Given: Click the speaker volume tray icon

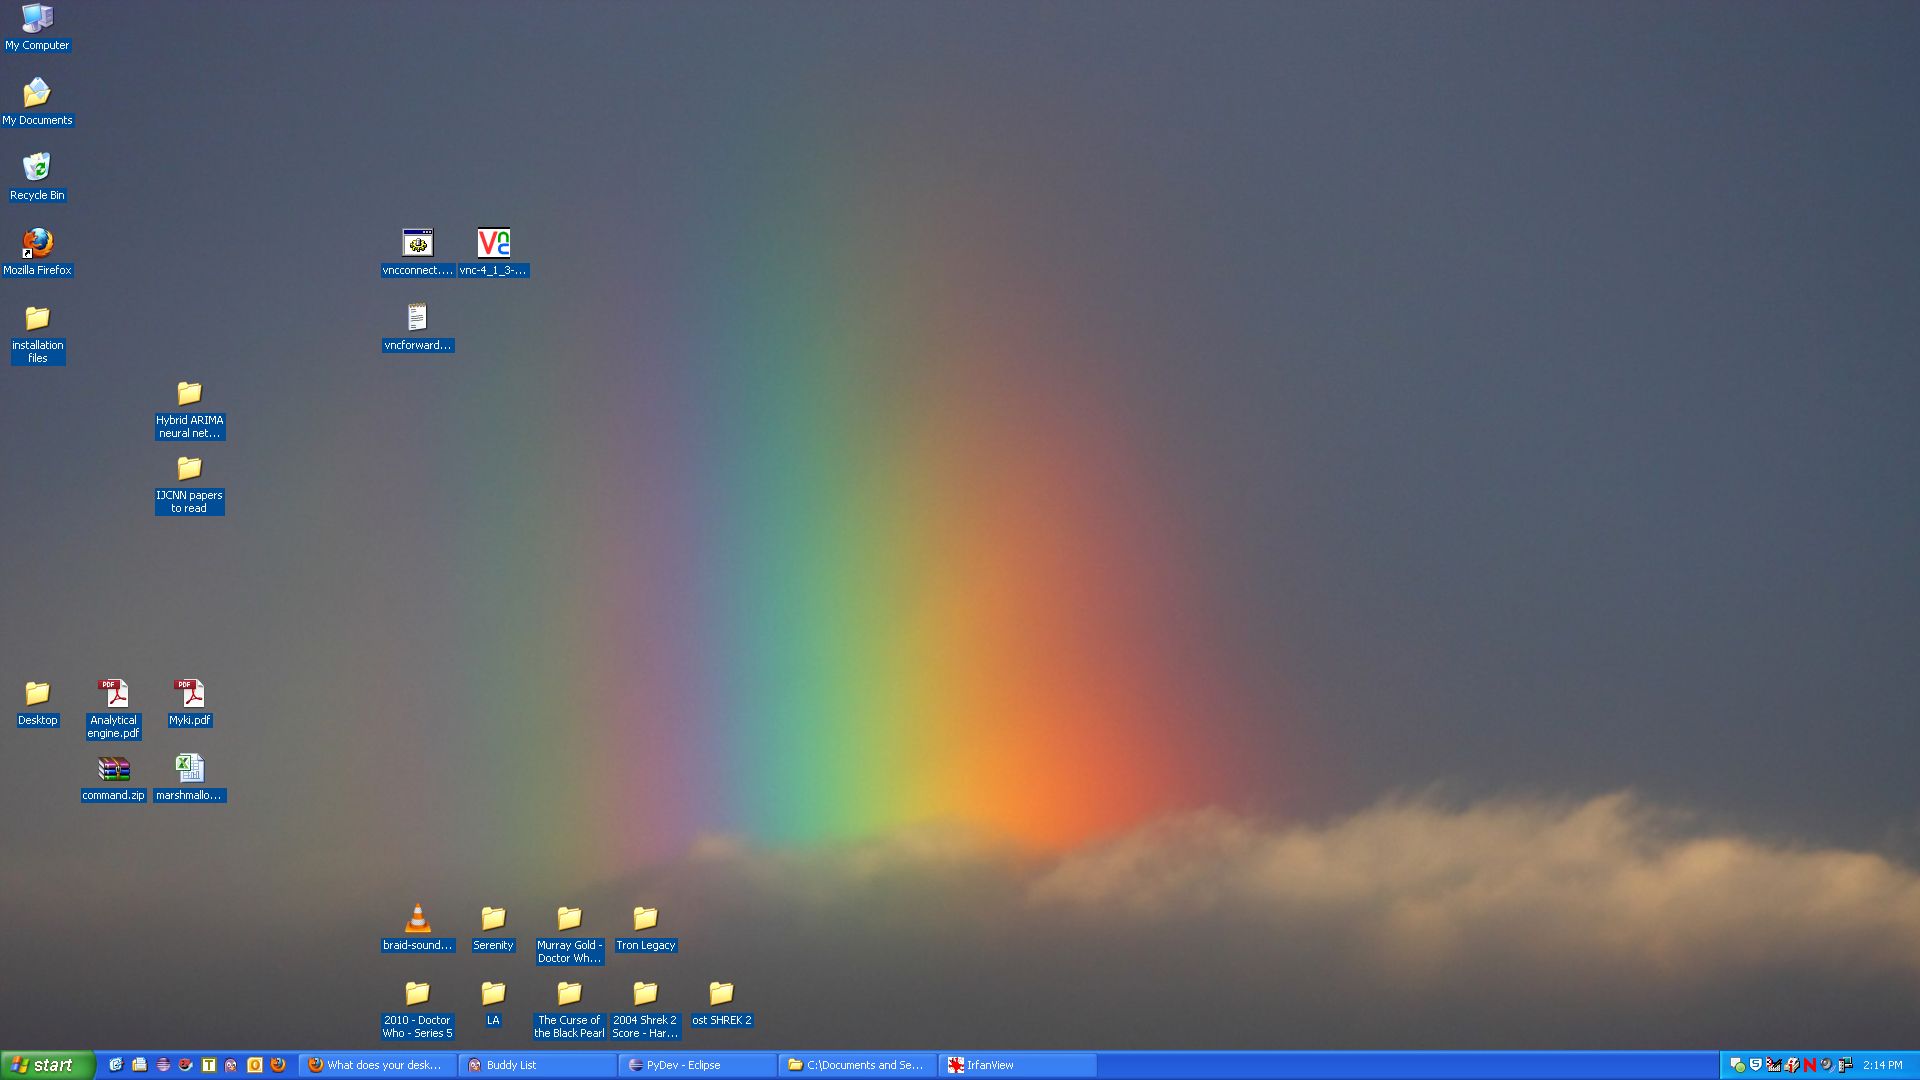Looking at the screenshot, I should (1827, 1065).
